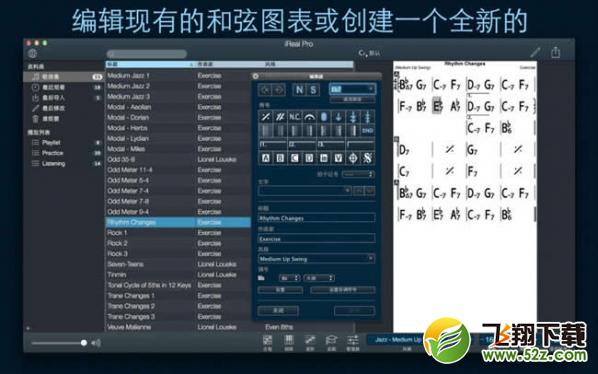Expand the Medium Up Swing style dropdown

point(317,259)
